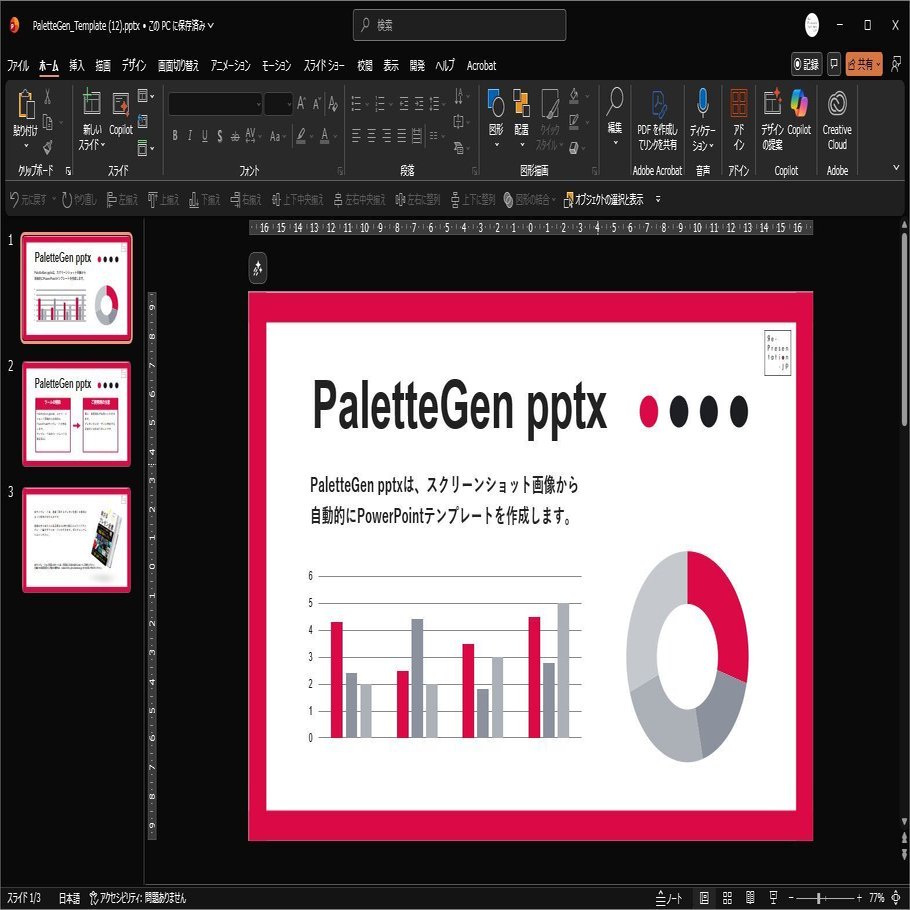Click the 77% zoom level
This screenshot has width=910, height=910.
pos(876,898)
